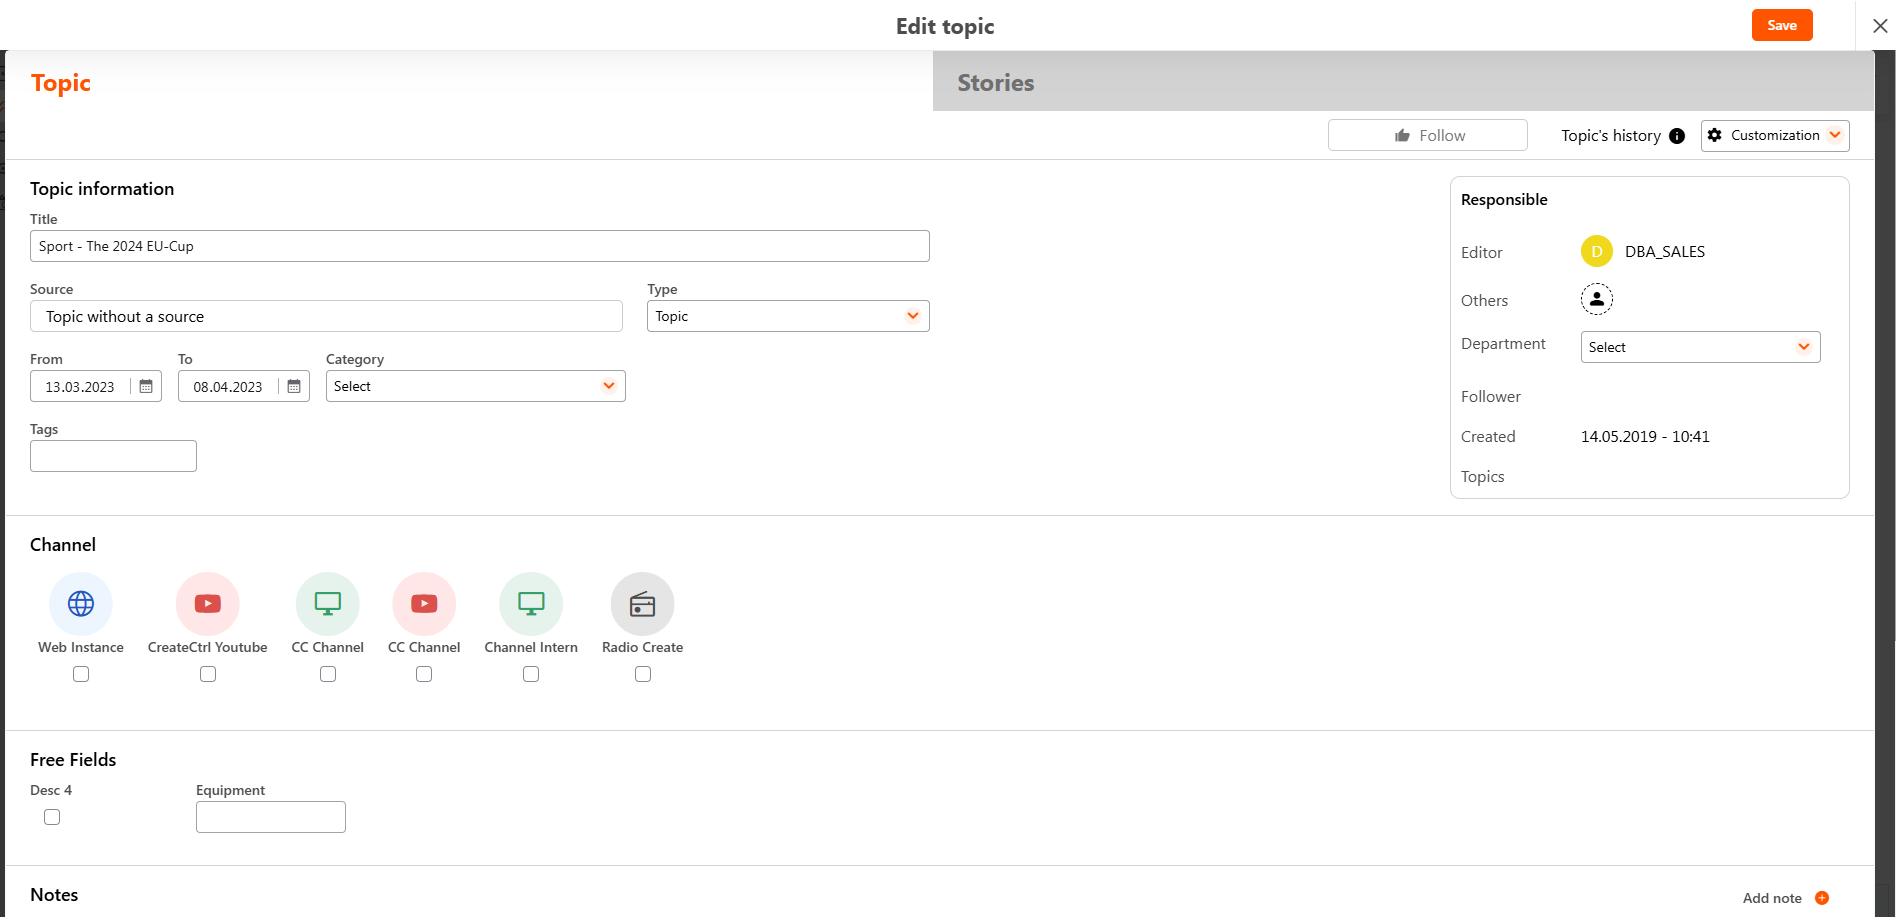Click the DBA_SALES editor avatar
The width and height of the screenshot is (1896, 917).
click(1597, 252)
